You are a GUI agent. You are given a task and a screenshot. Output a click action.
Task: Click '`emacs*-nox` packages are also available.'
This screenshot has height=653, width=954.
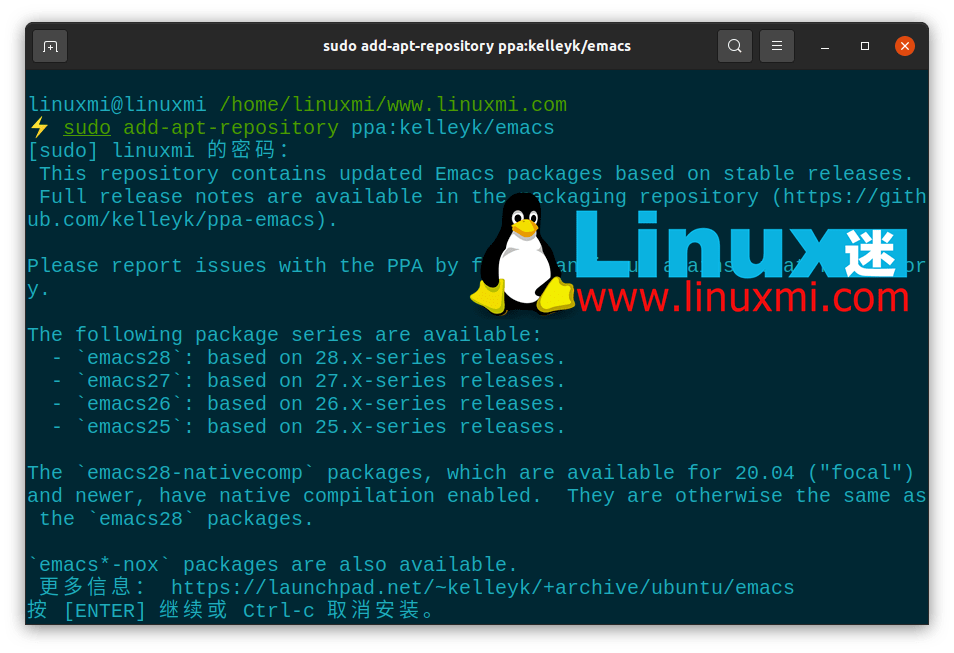pos(273,565)
